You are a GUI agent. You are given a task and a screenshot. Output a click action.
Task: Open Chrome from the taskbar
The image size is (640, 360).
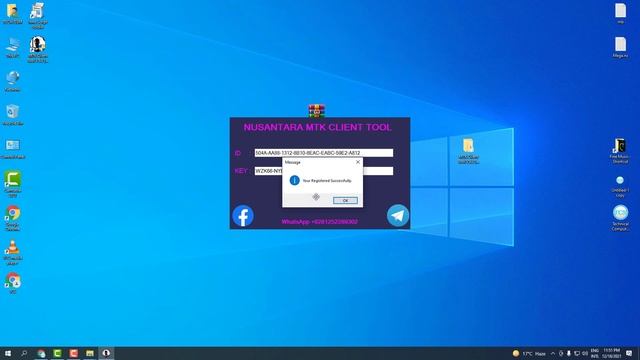(x=41, y=353)
